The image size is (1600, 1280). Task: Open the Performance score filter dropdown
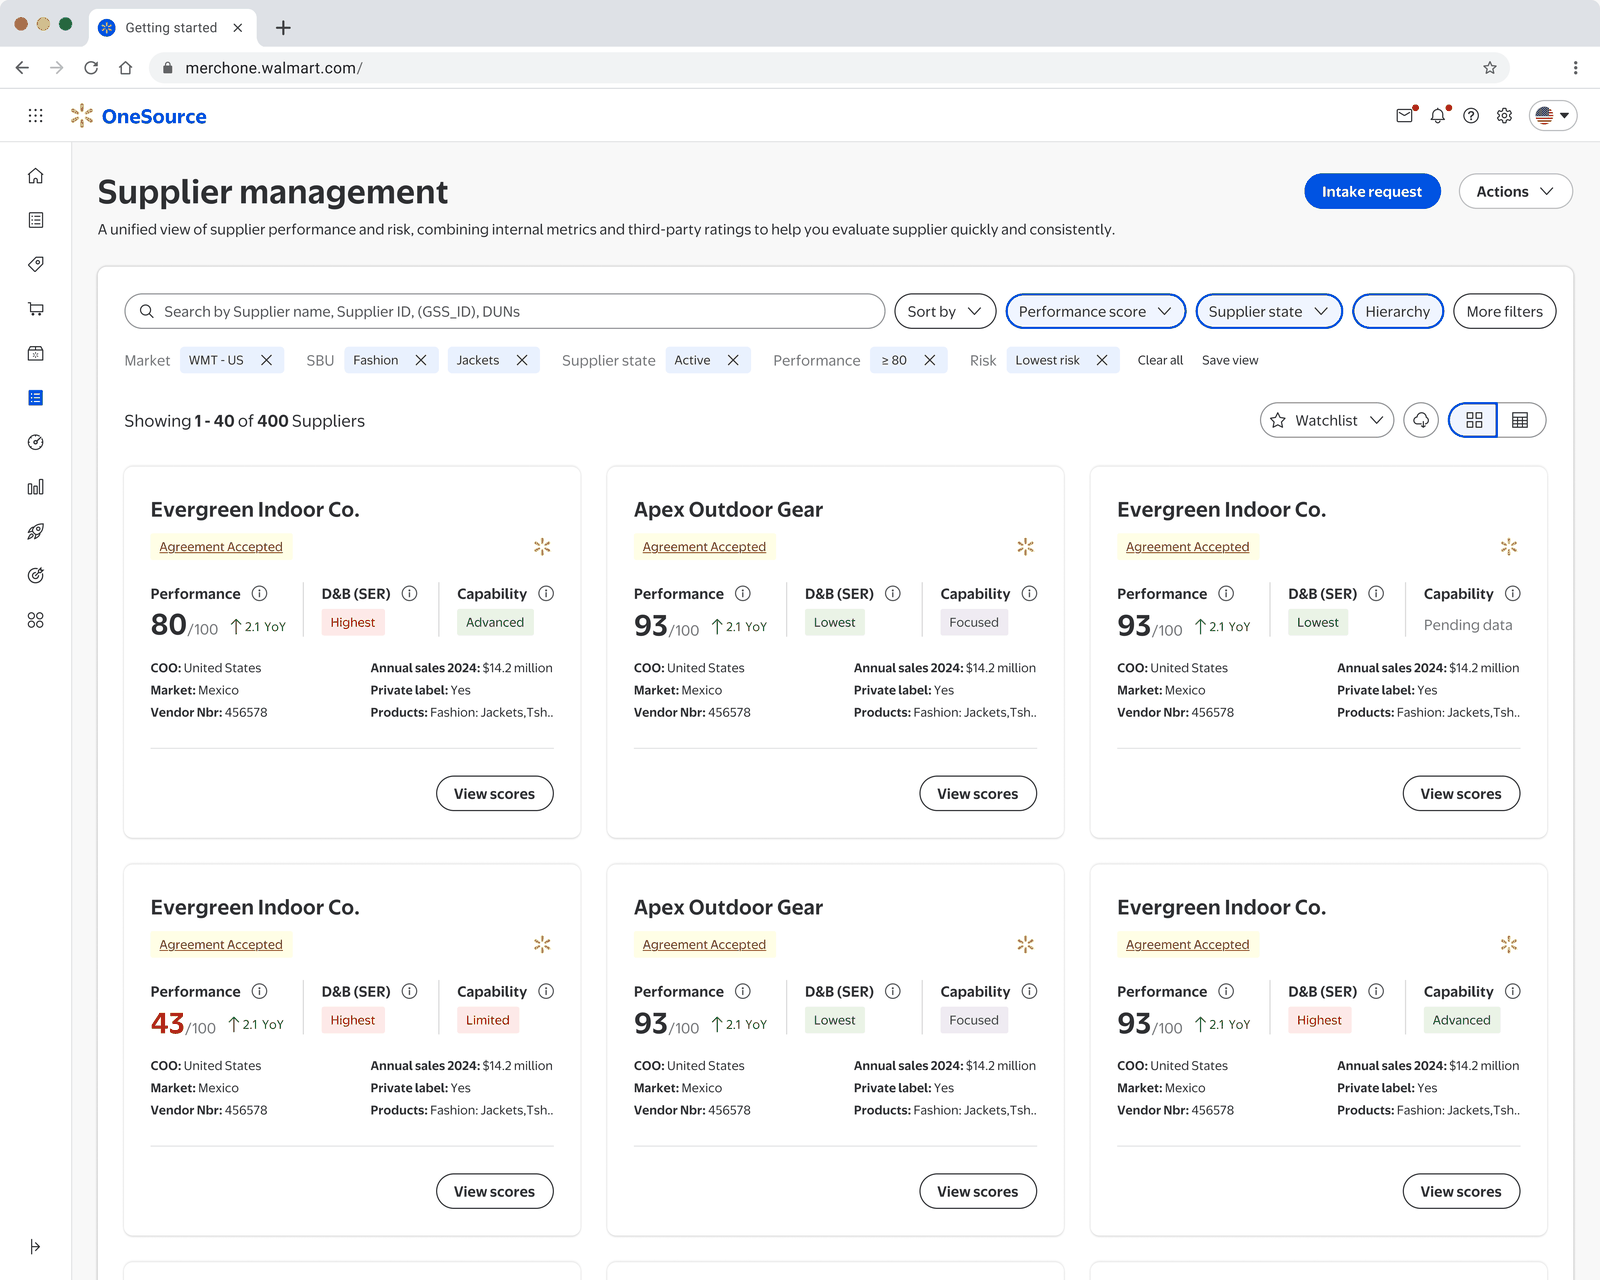[1095, 311]
